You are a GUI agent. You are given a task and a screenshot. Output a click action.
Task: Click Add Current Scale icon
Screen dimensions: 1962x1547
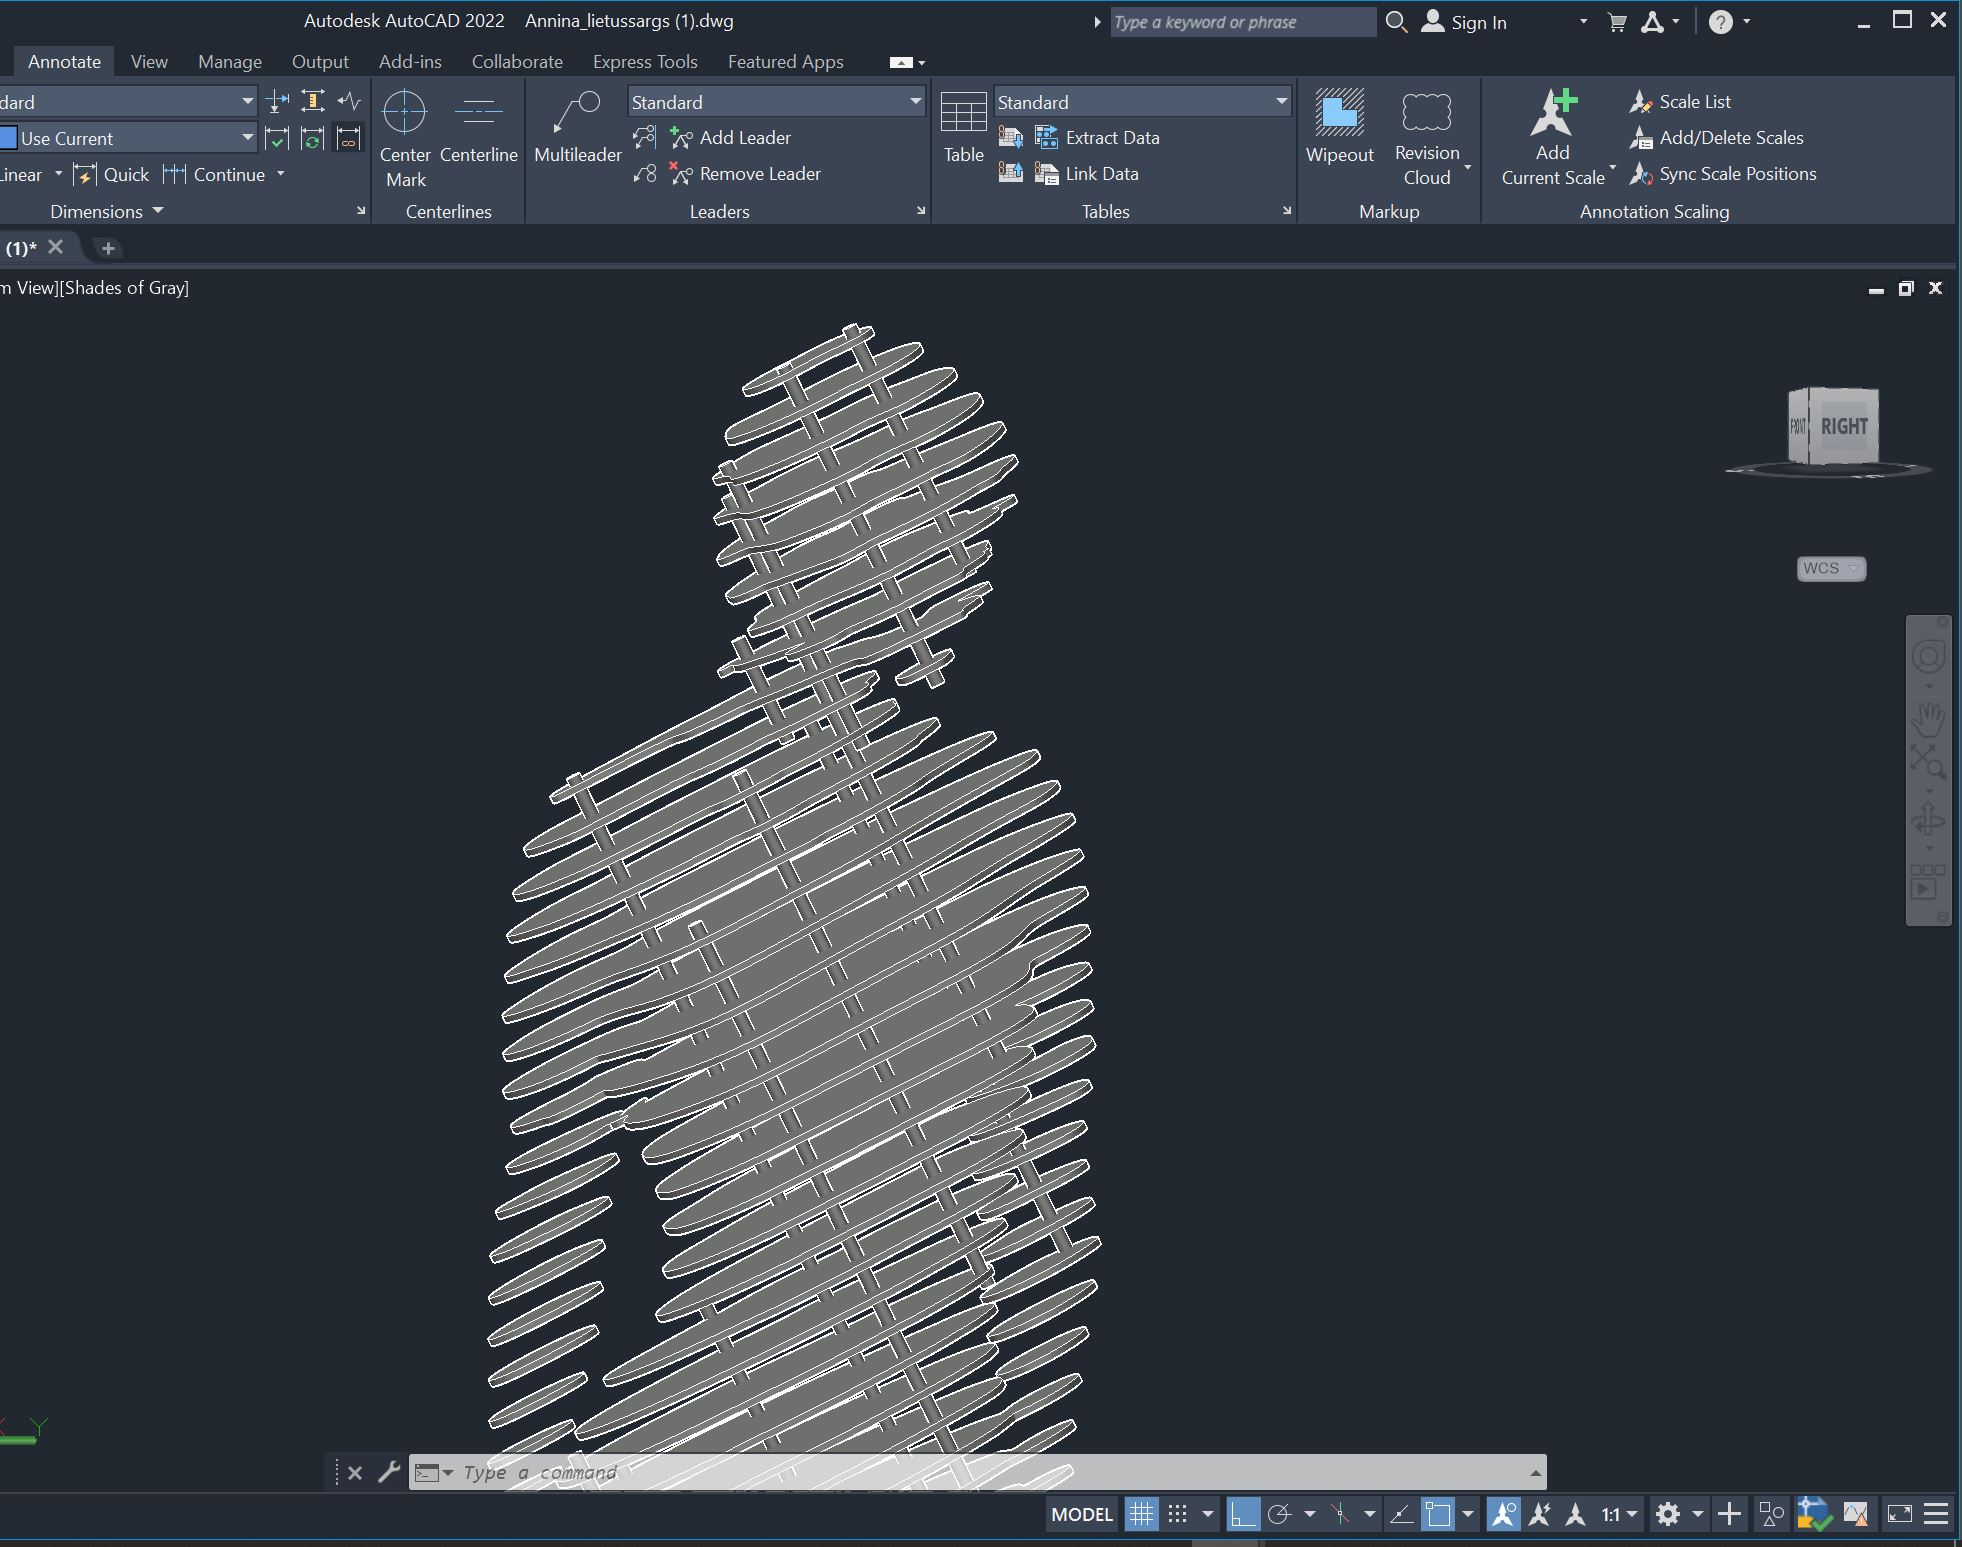click(x=1553, y=112)
